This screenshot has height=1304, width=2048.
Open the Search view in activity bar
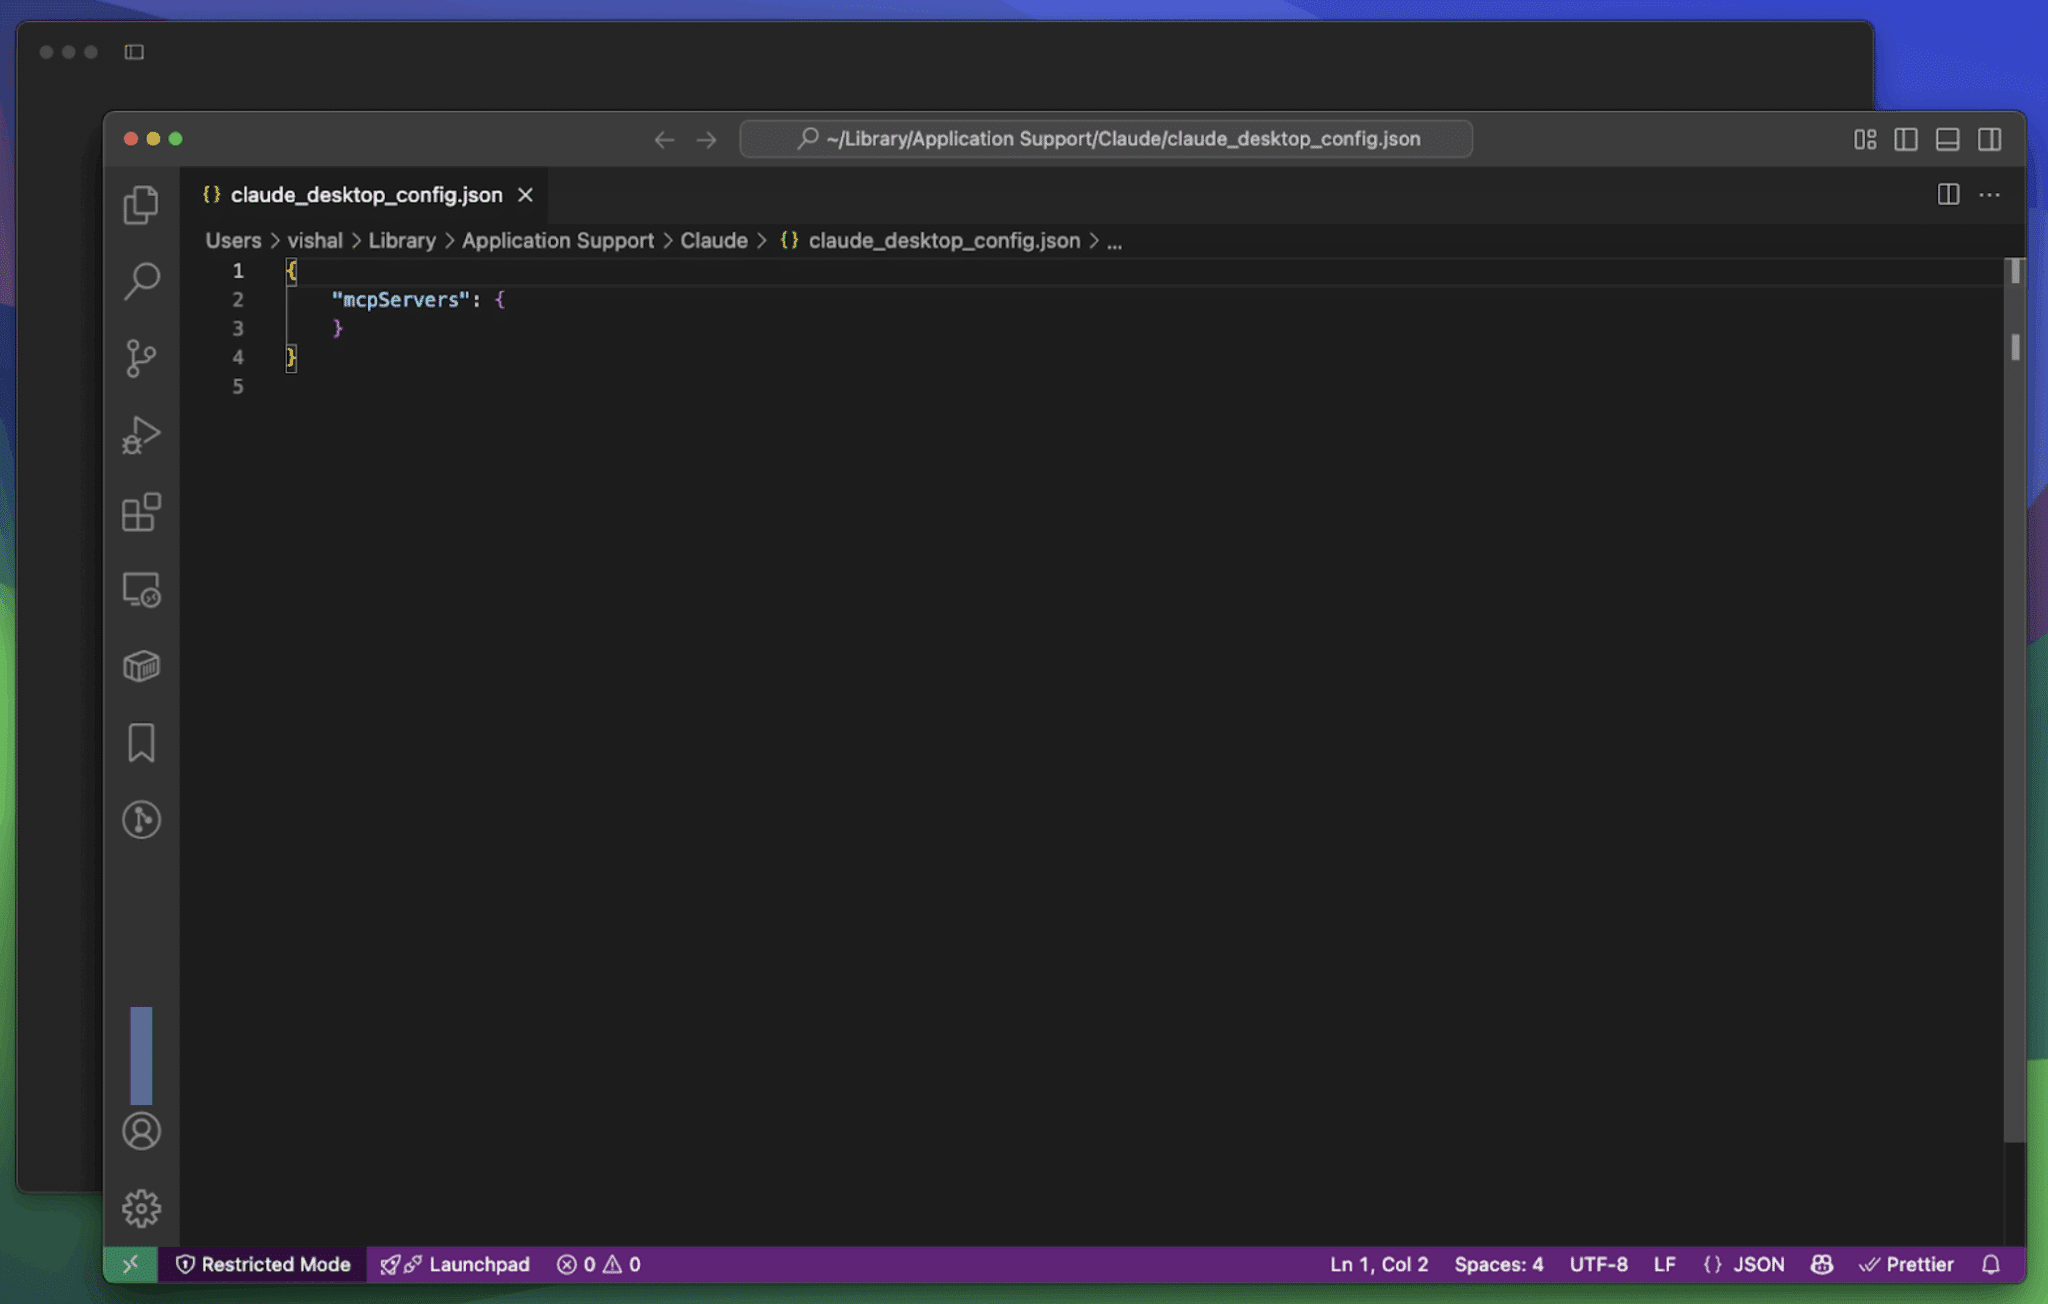141,281
